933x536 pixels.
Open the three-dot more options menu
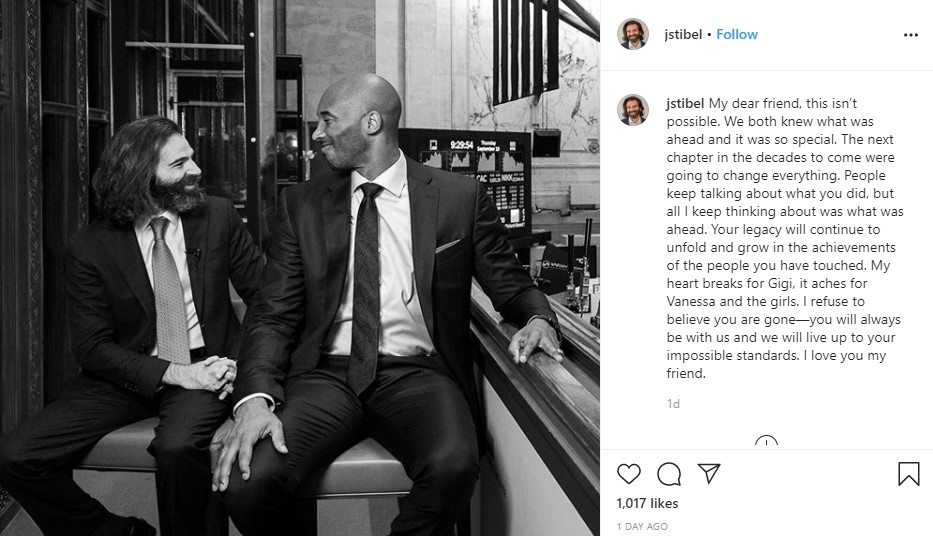tap(910, 35)
